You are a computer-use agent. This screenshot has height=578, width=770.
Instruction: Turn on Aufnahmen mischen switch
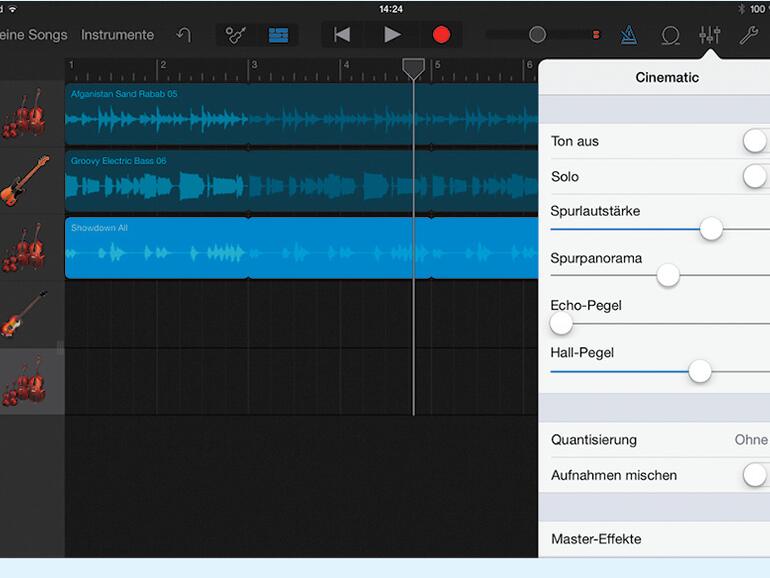[756, 475]
